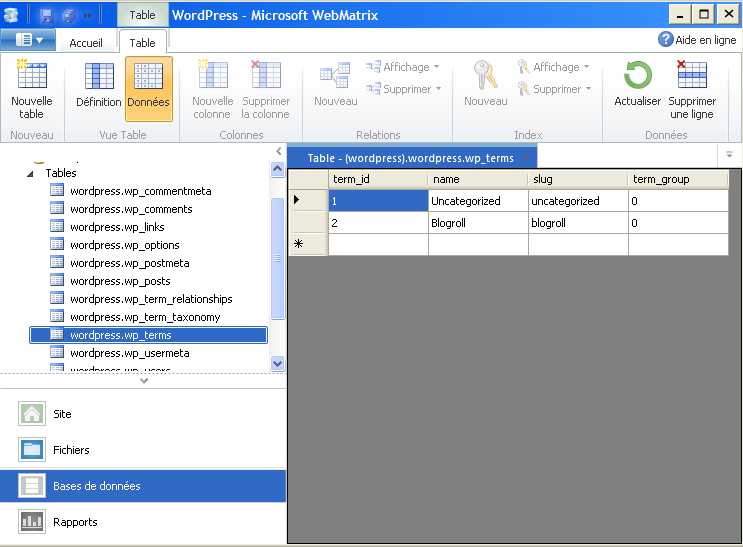Open the application menu dropdown
The width and height of the screenshot is (743, 547).
29,40
